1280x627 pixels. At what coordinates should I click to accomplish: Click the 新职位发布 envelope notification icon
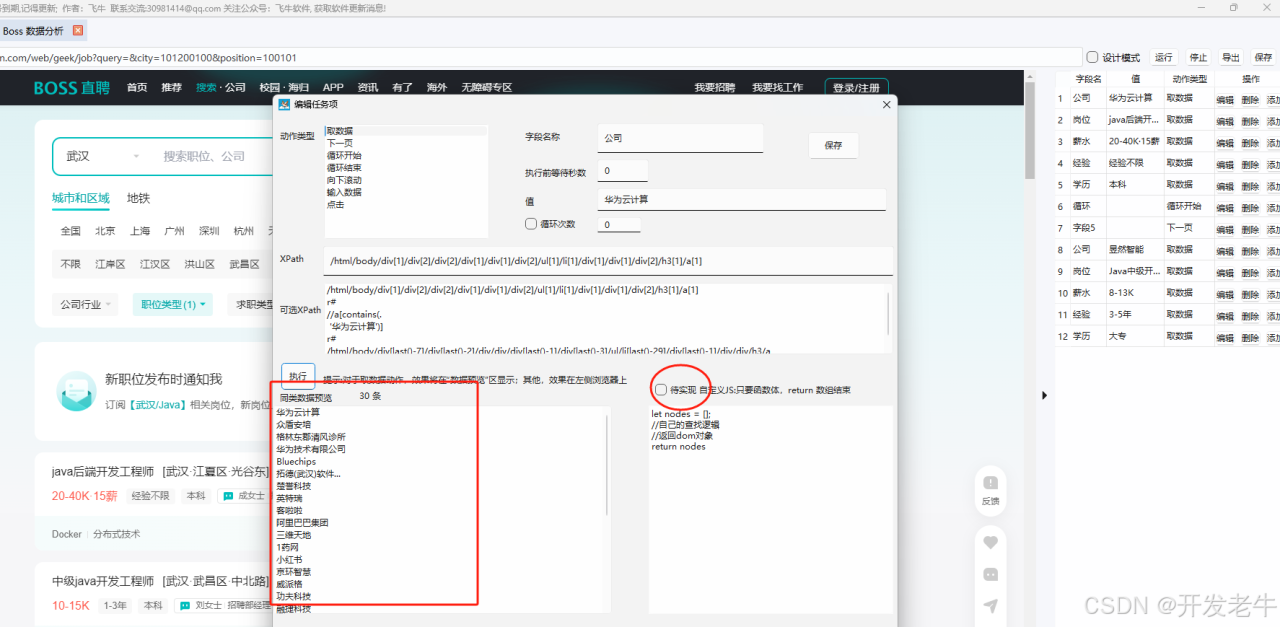pyautogui.click(x=77, y=391)
